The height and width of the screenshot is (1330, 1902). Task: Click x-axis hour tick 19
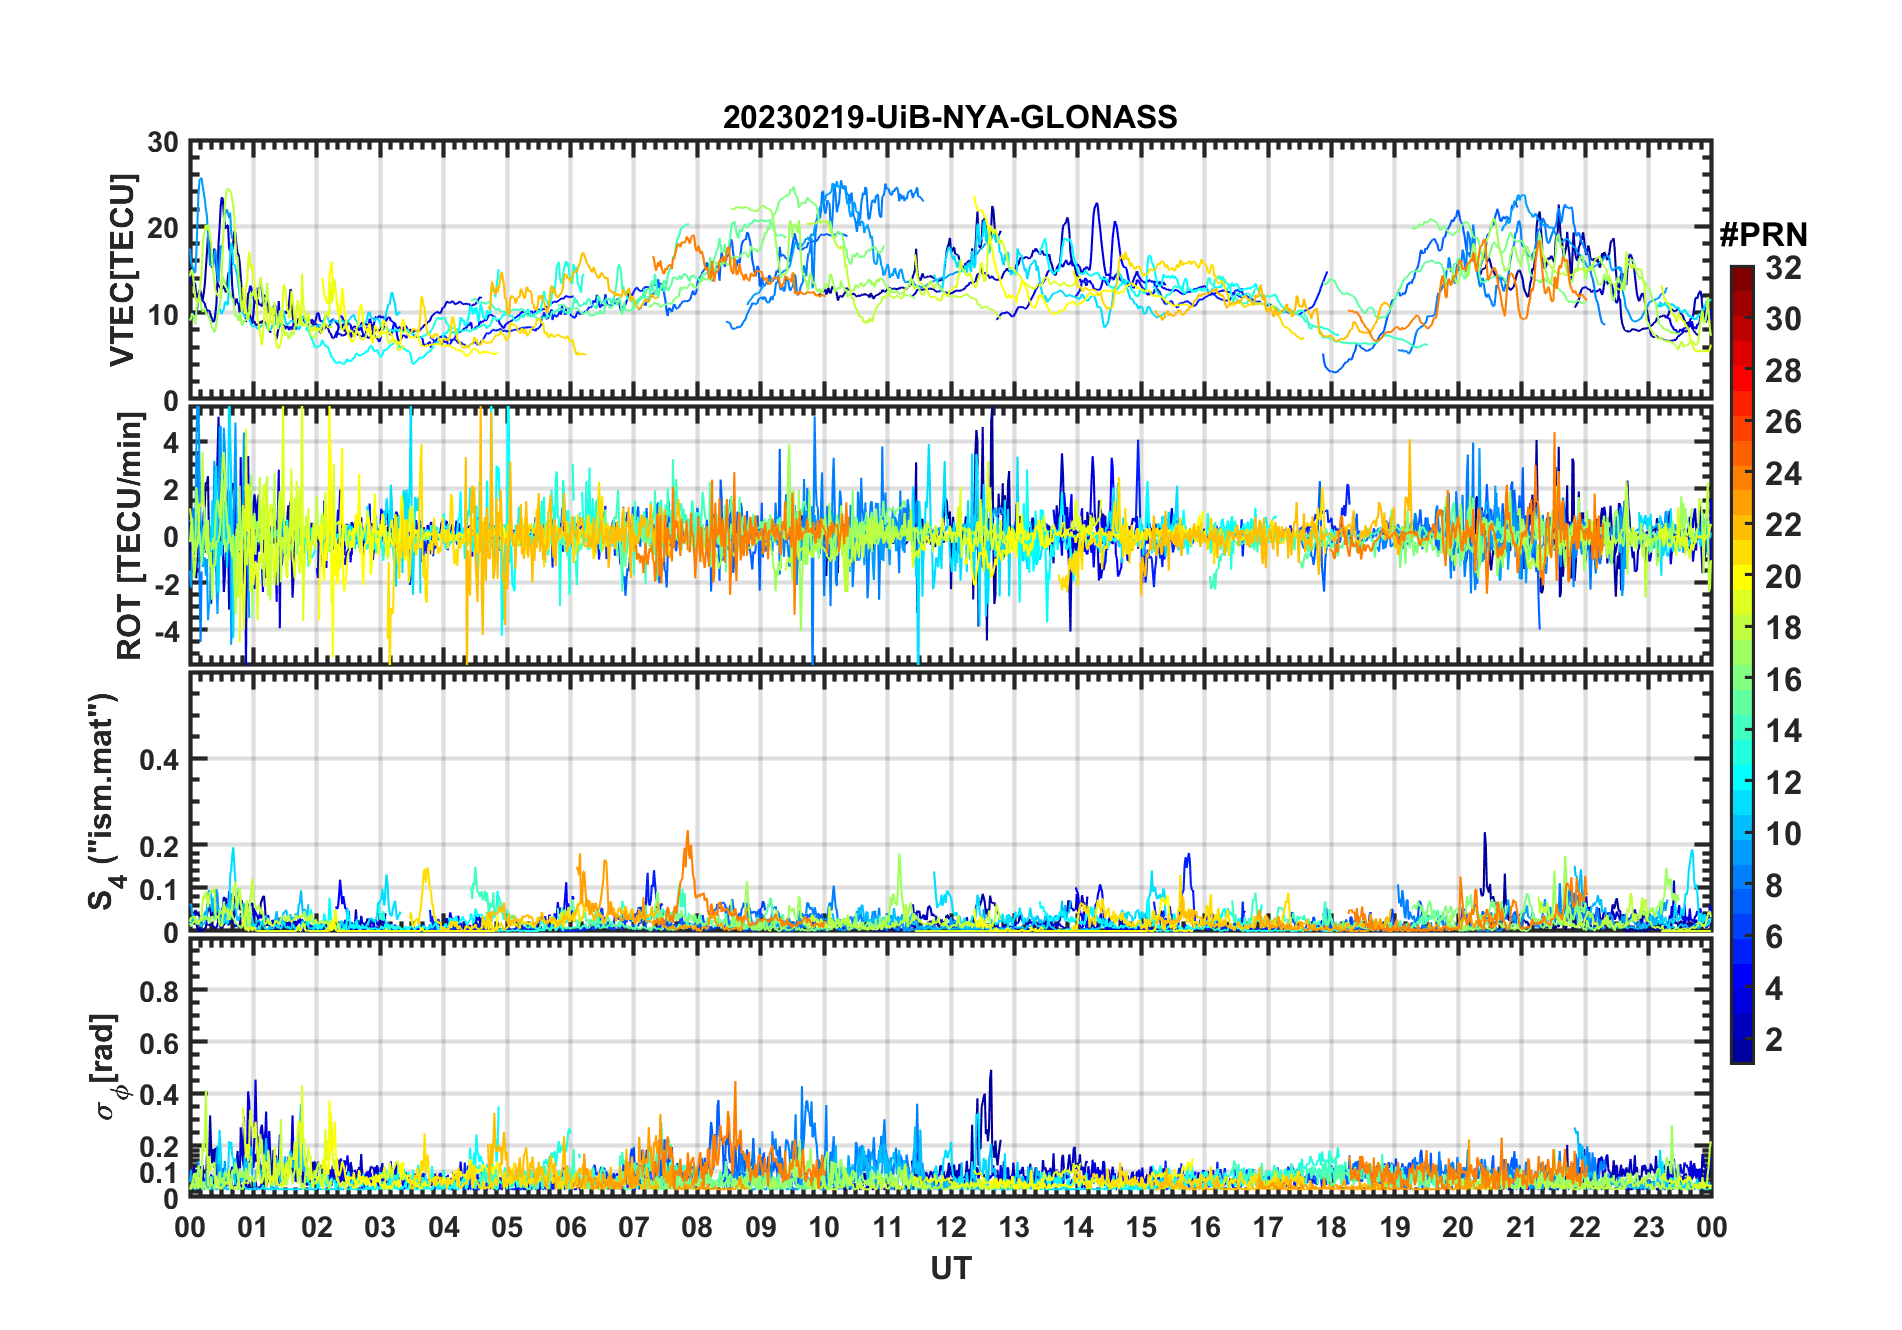coord(1395,1227)
